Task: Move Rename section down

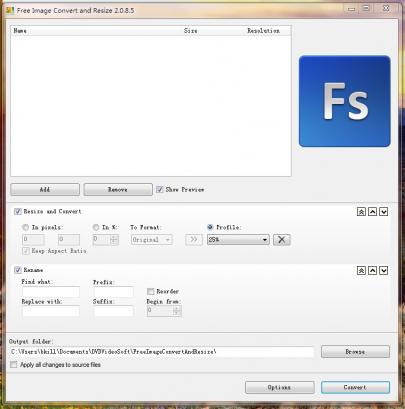Action: pyautogui.click(x=384, y=270)
